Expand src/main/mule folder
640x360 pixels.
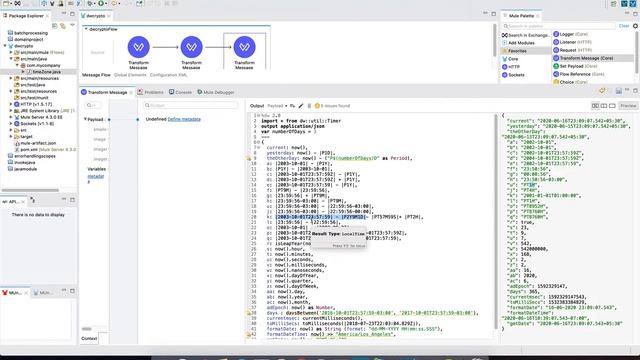click(x=11, y=52)
